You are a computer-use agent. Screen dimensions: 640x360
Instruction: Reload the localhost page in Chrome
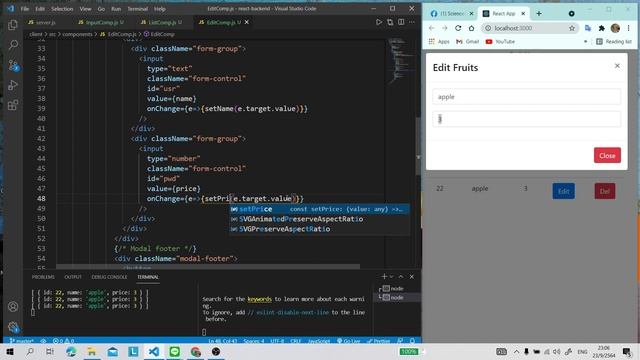pos(458,28)
